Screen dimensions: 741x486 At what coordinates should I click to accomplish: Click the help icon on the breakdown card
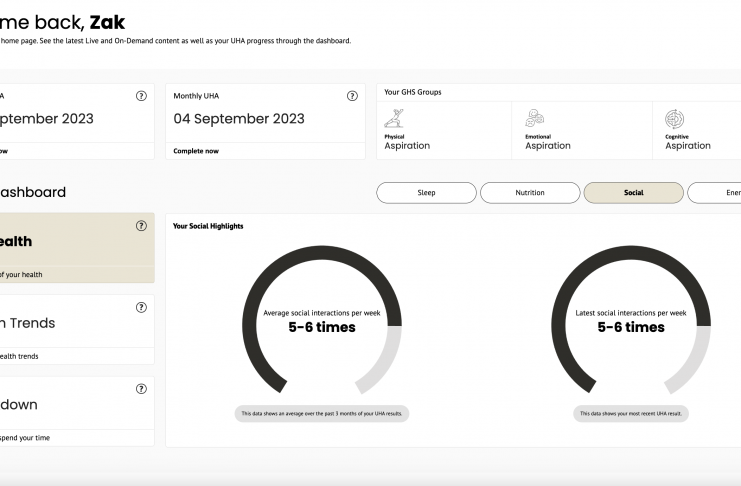pyautogui.click(x=141, y=389)
